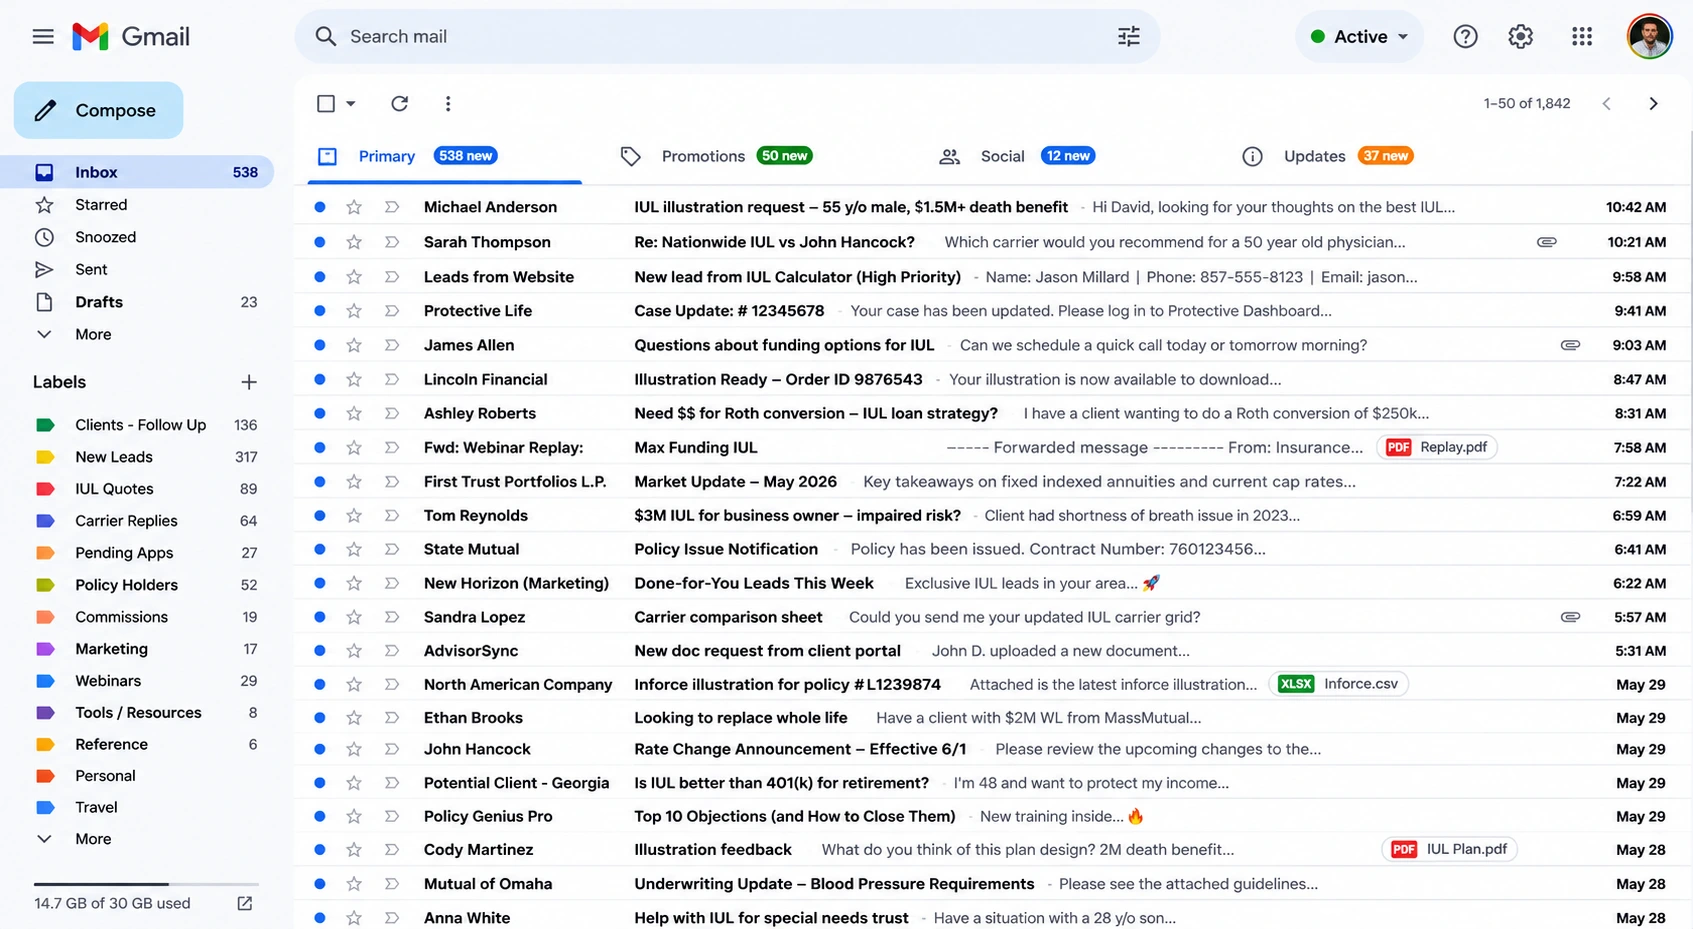Mark Protective Life email as important
The width and height of the screenshot is (1693, 929).
(x=392, y=311)
